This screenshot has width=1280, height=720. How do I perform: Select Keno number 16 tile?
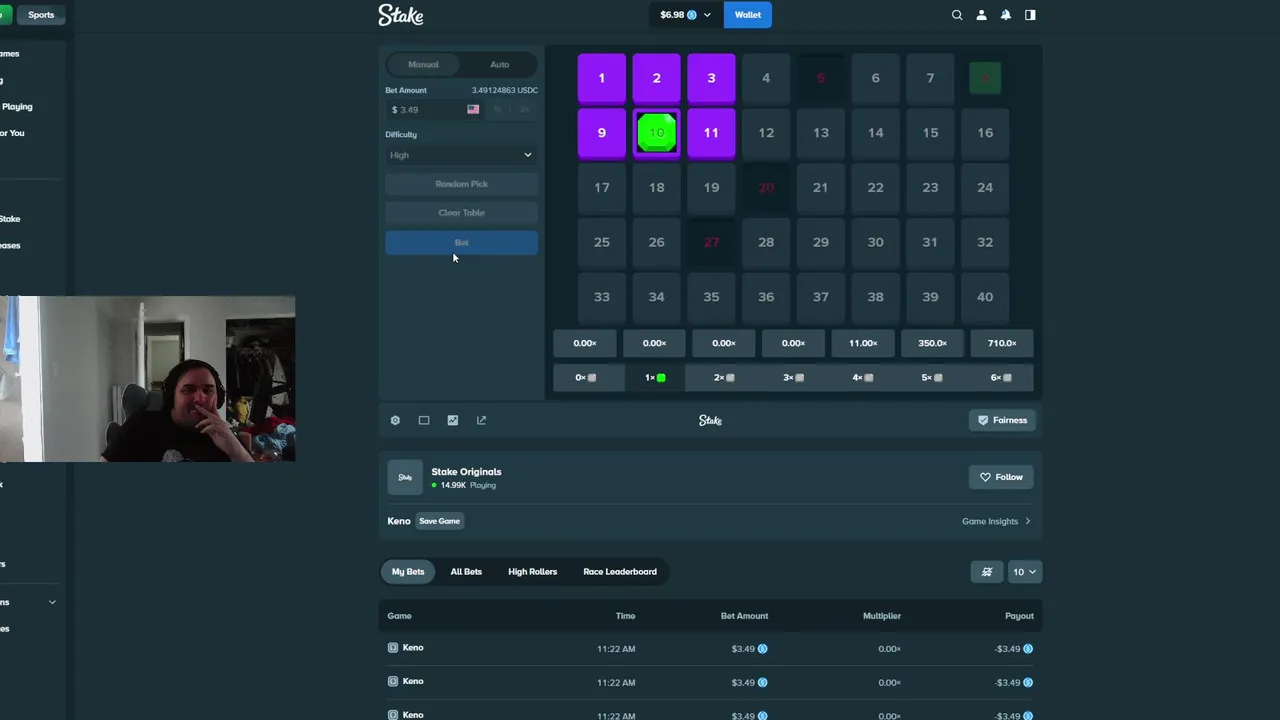tap(985, 133)
